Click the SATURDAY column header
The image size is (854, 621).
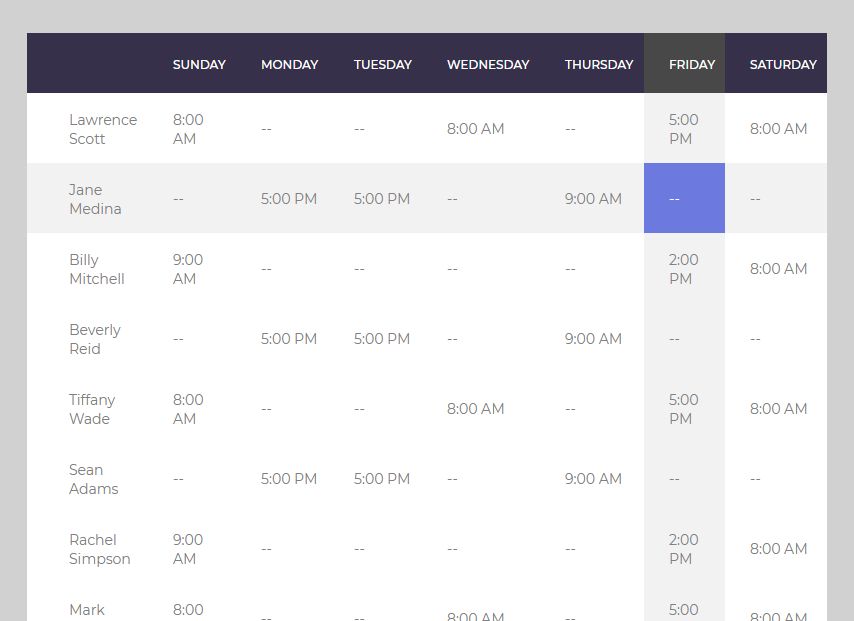click(x=776, y=64)
